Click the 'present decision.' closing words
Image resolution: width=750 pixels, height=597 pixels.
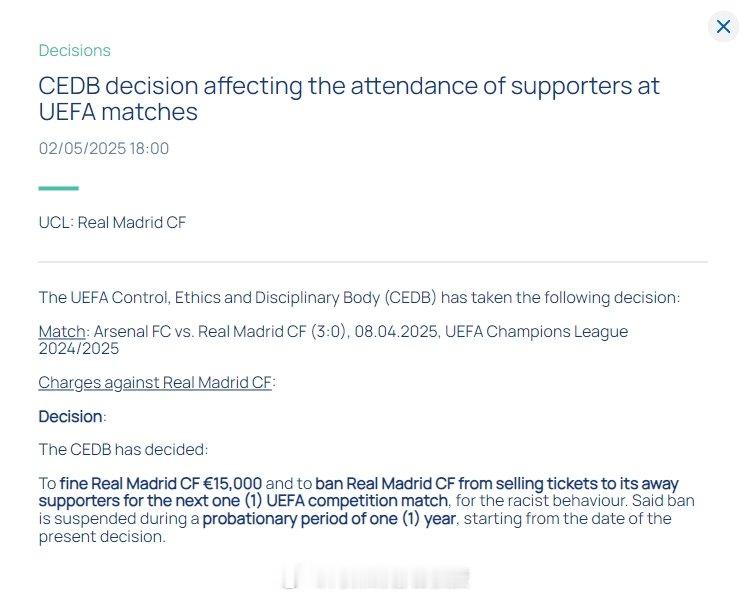102,537
